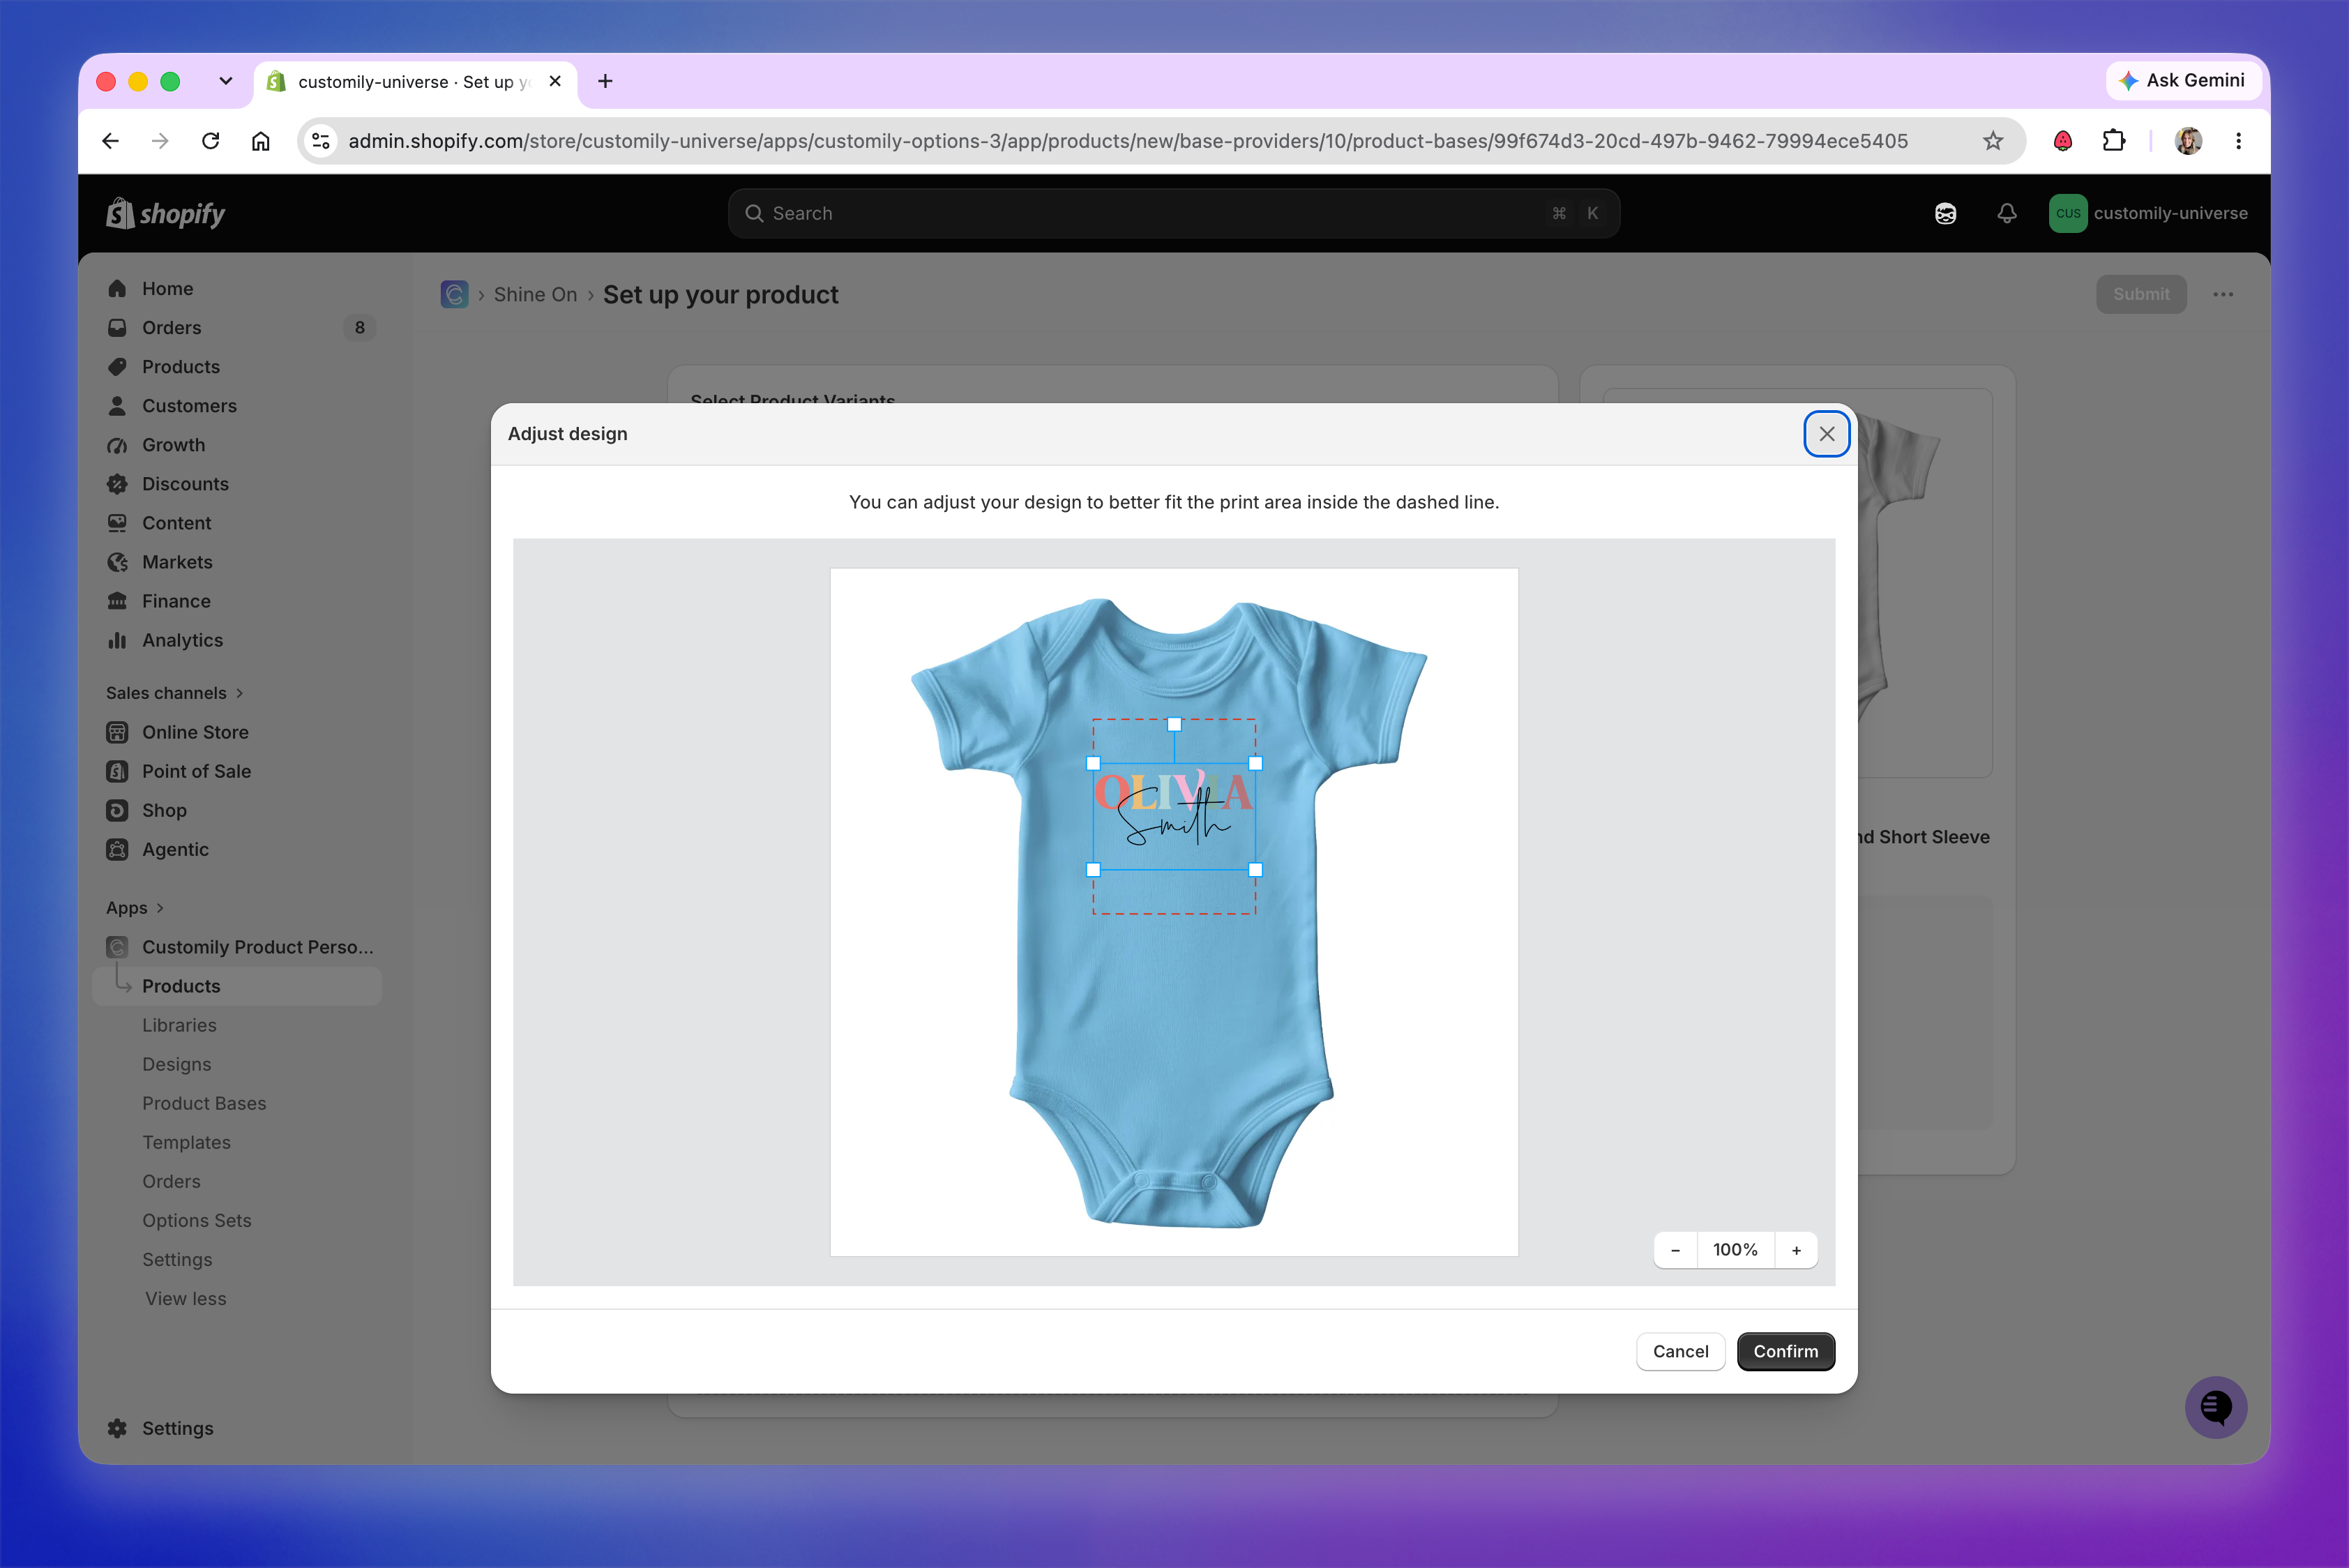Open Libraries under Customily app

pos(179,1025)
